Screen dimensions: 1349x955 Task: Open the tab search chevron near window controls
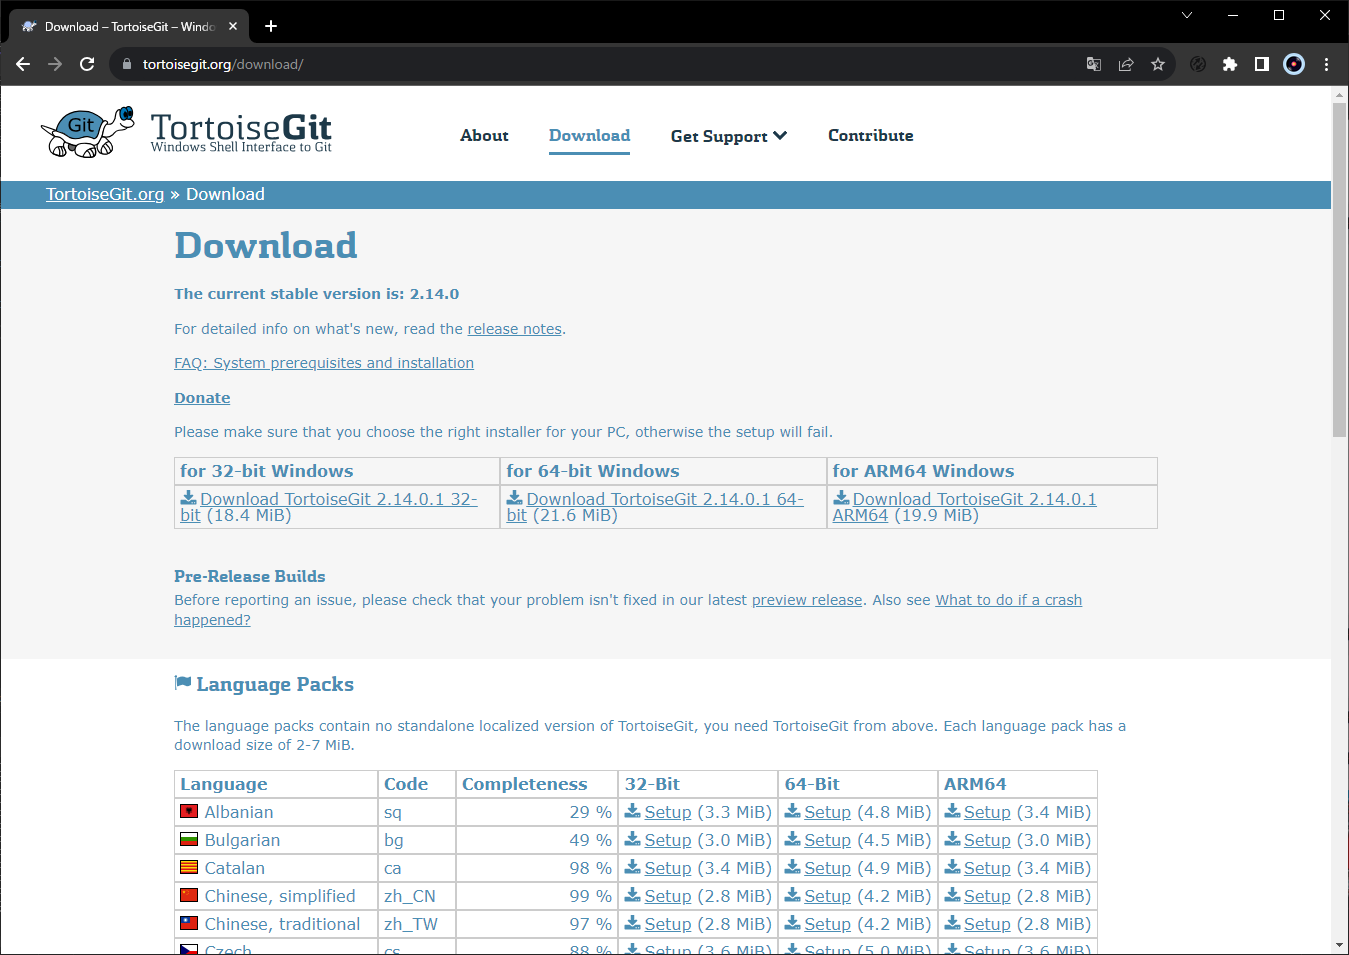[1186, 15]
